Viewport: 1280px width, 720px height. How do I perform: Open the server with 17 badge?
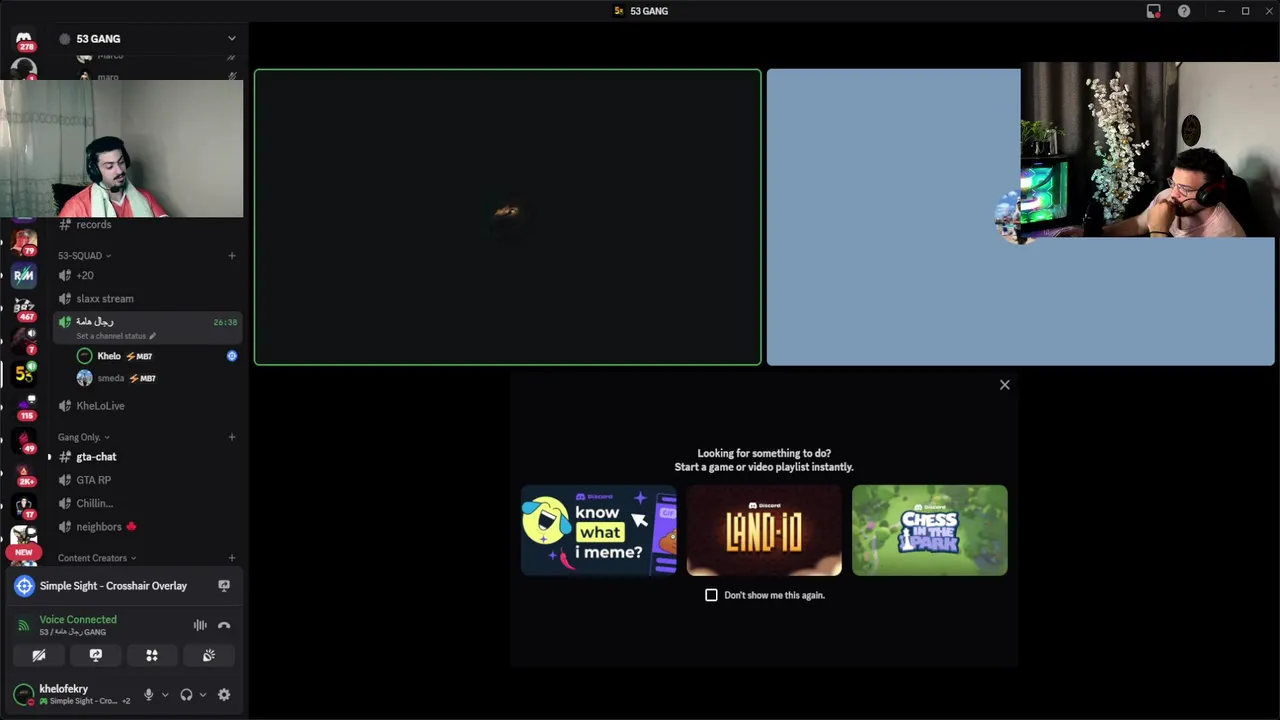24,505
